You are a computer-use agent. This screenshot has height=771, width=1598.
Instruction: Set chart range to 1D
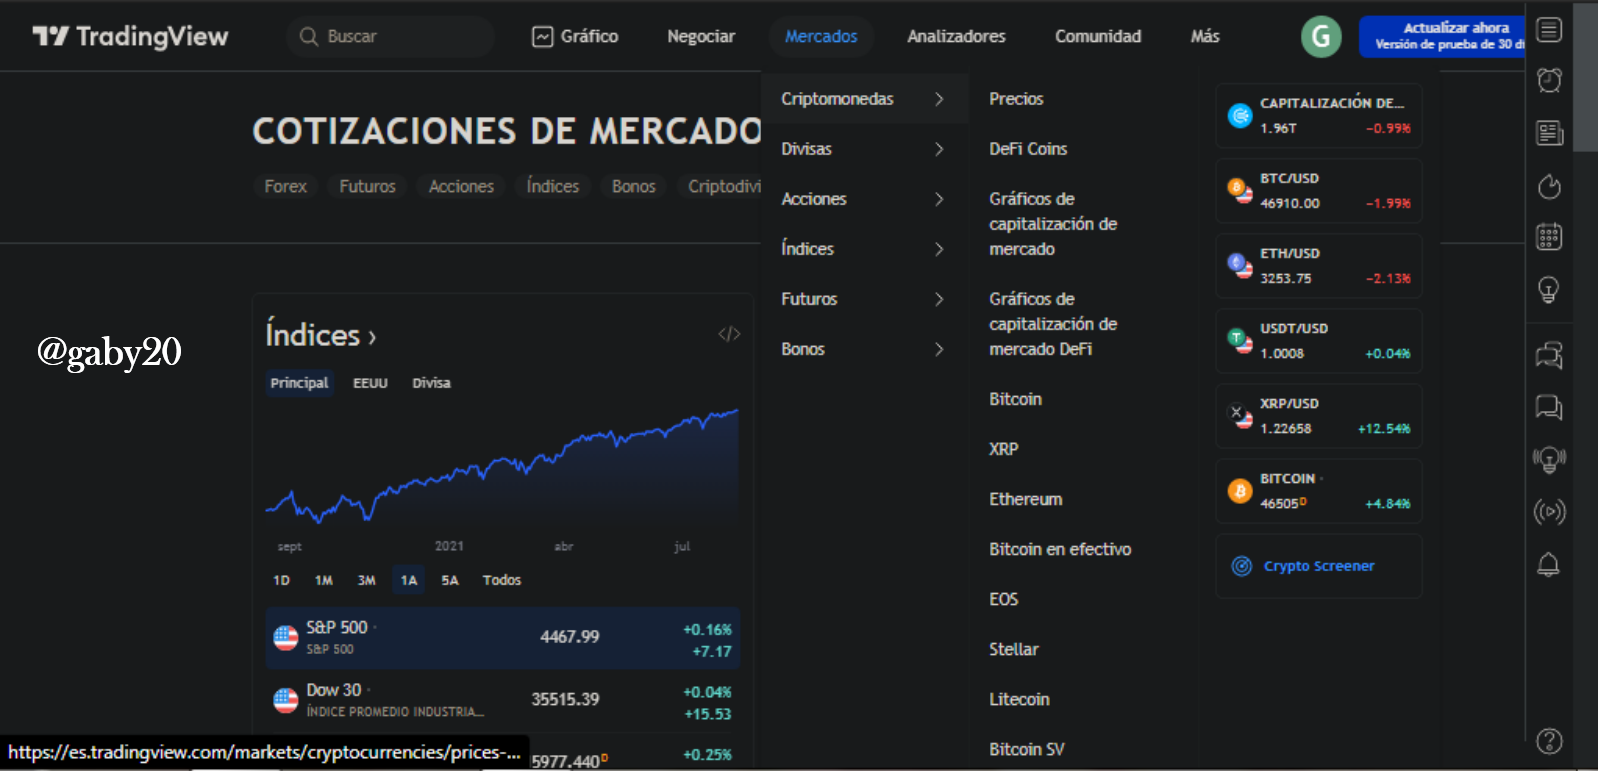(x=281, y=580)
